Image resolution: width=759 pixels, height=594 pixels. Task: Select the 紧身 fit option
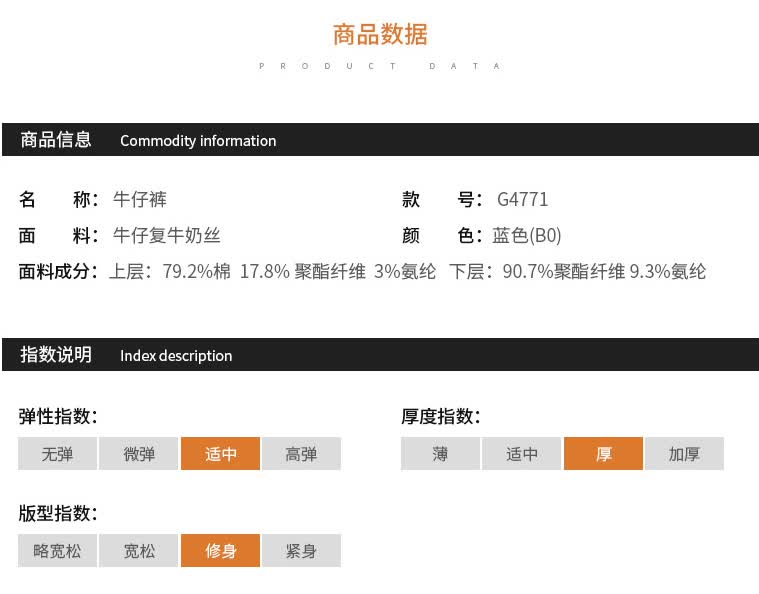[302, 550]
